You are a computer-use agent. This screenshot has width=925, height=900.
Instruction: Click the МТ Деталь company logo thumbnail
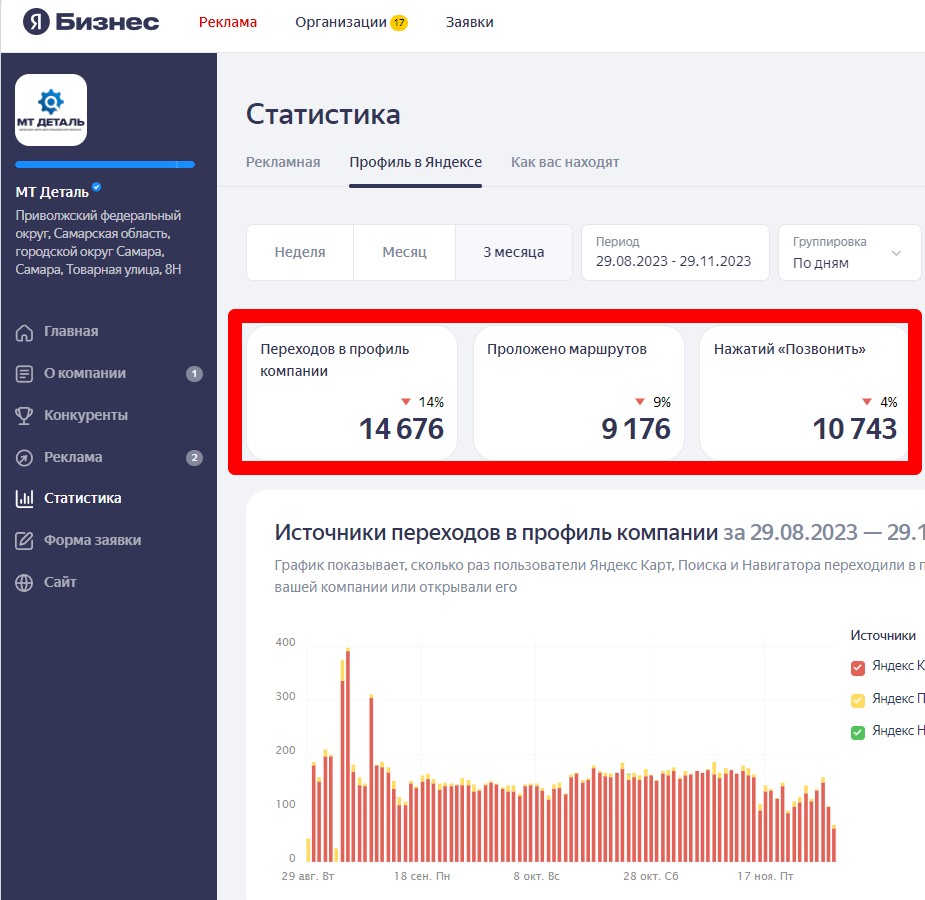tap(51, 110)
